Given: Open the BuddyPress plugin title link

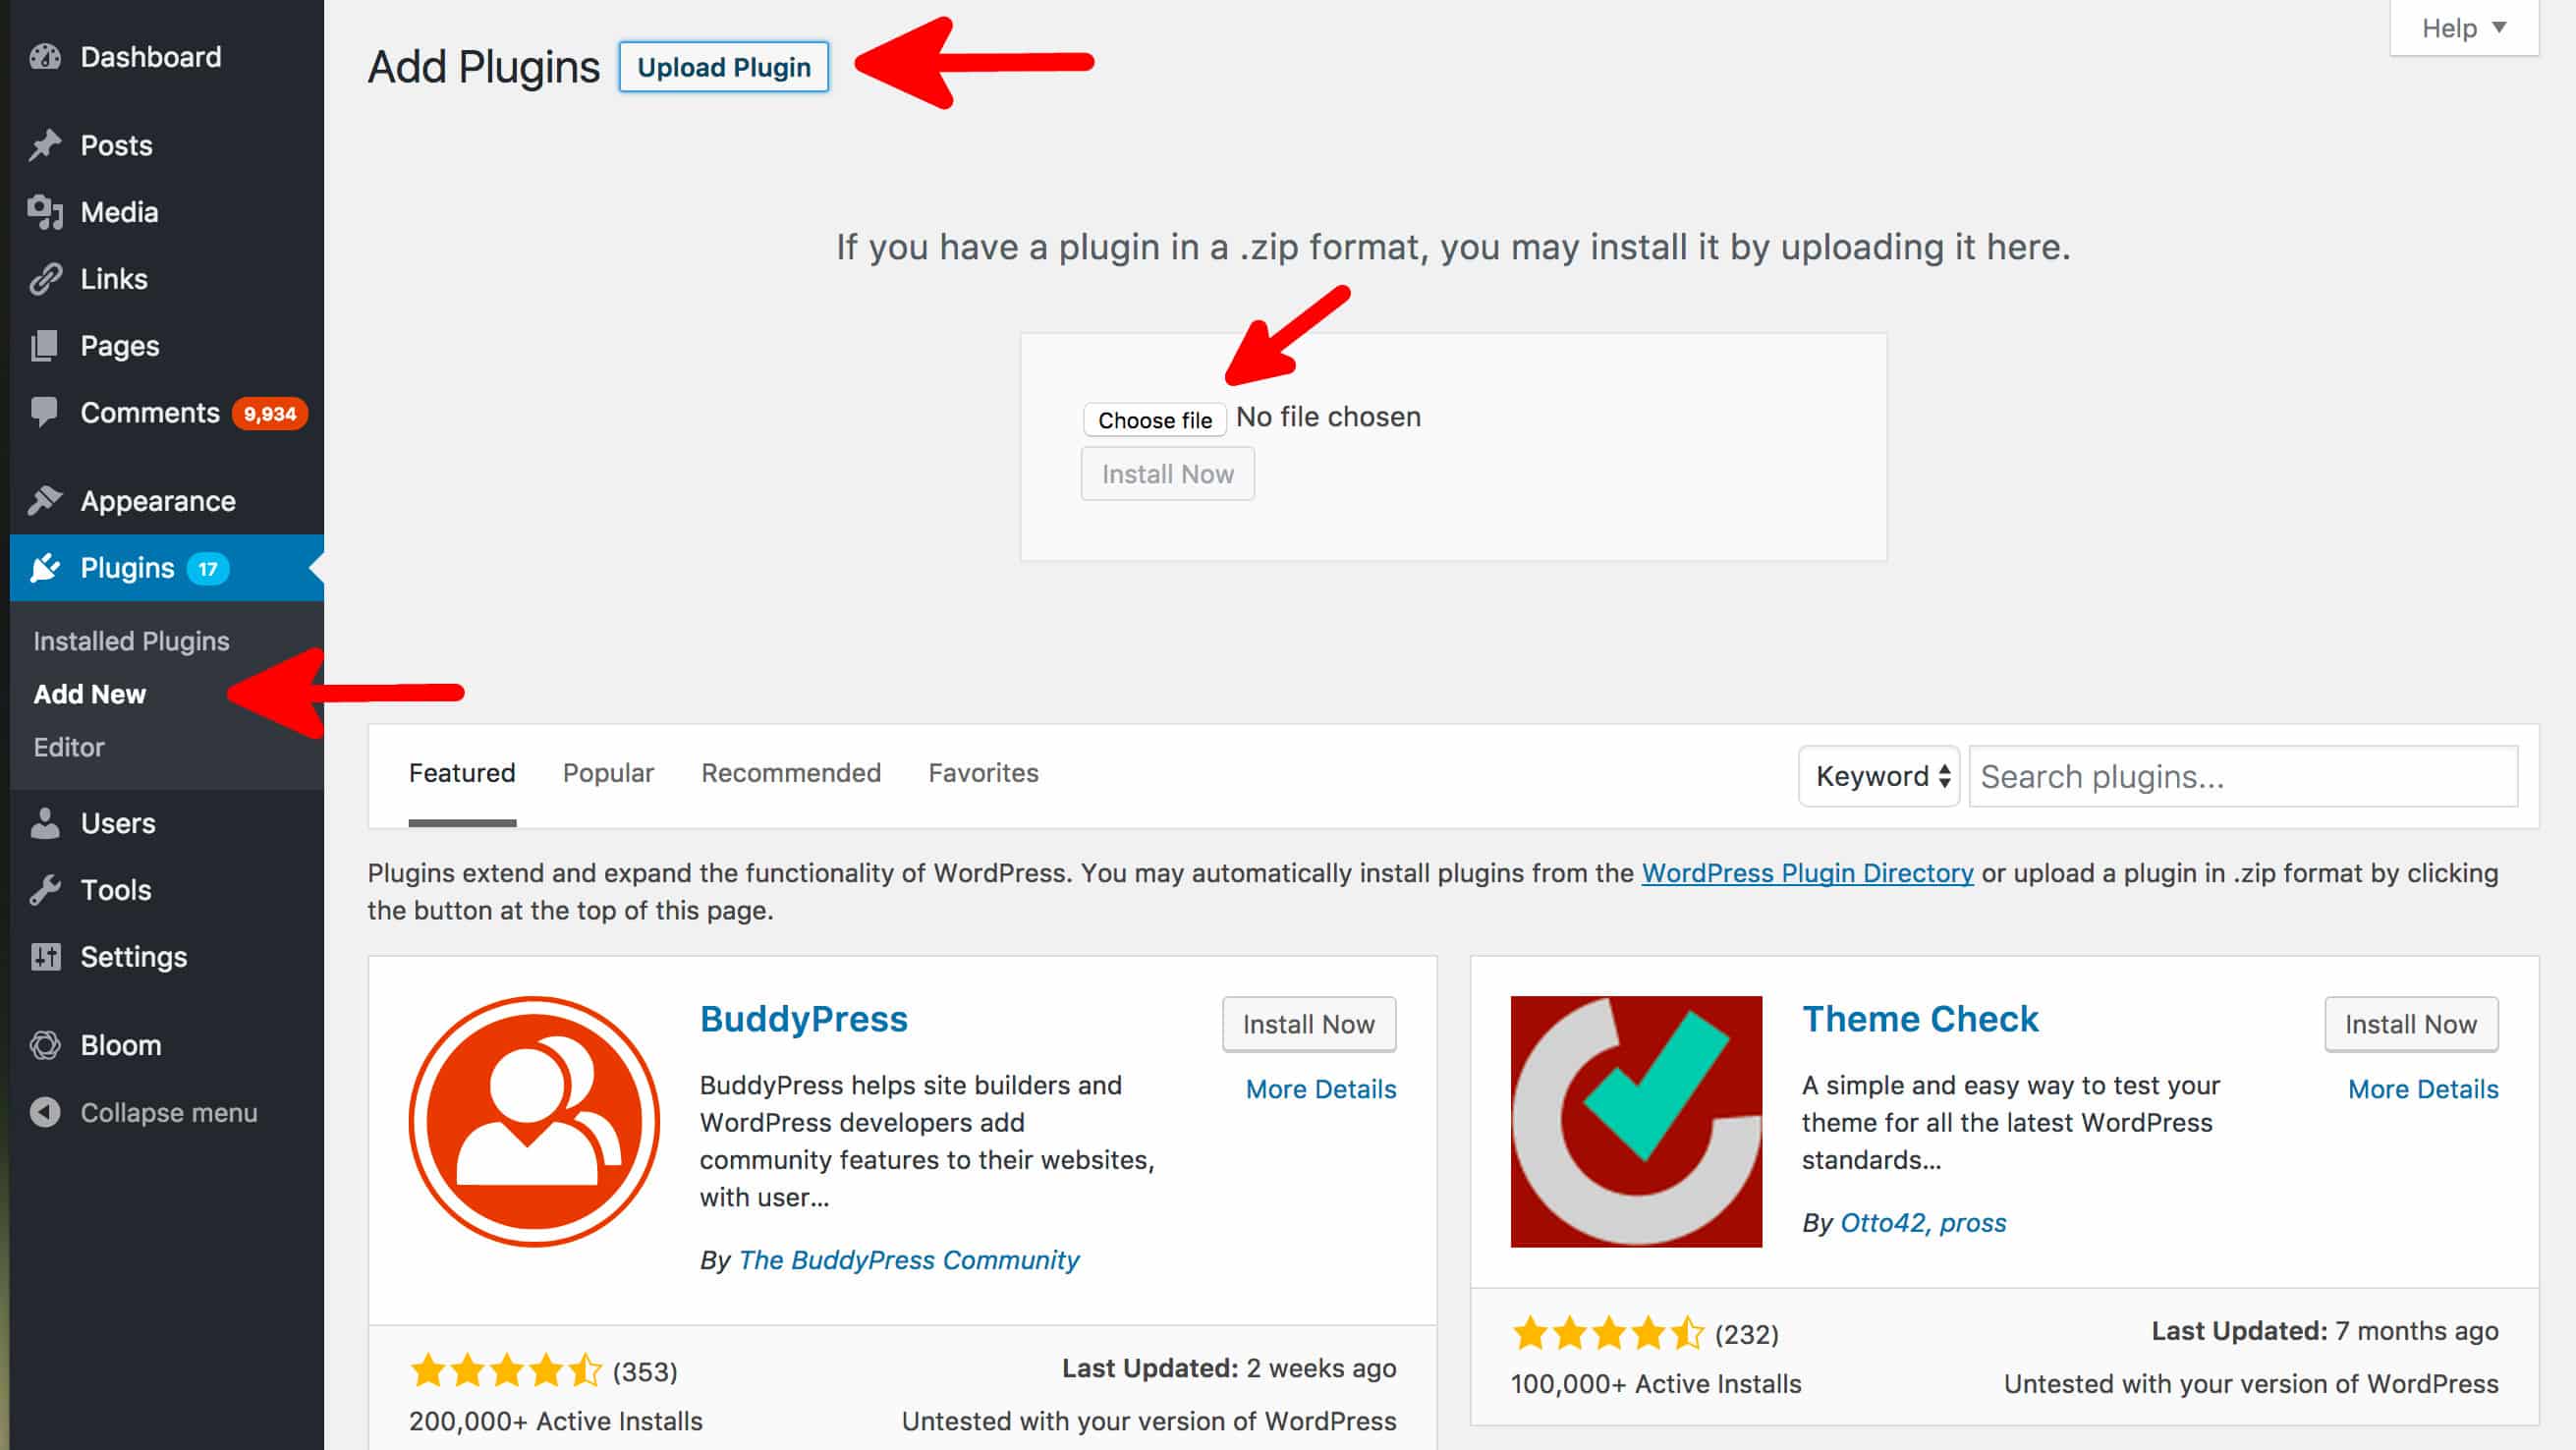Looking at the screenshot, I should pyautogui.click(x=804, y=1019).
